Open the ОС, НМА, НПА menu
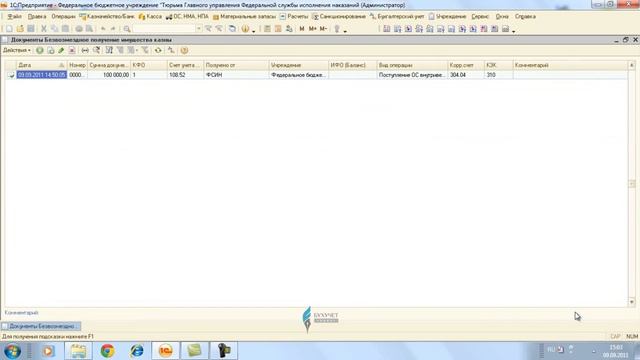 pyautogui.click(x=187, y=16)
